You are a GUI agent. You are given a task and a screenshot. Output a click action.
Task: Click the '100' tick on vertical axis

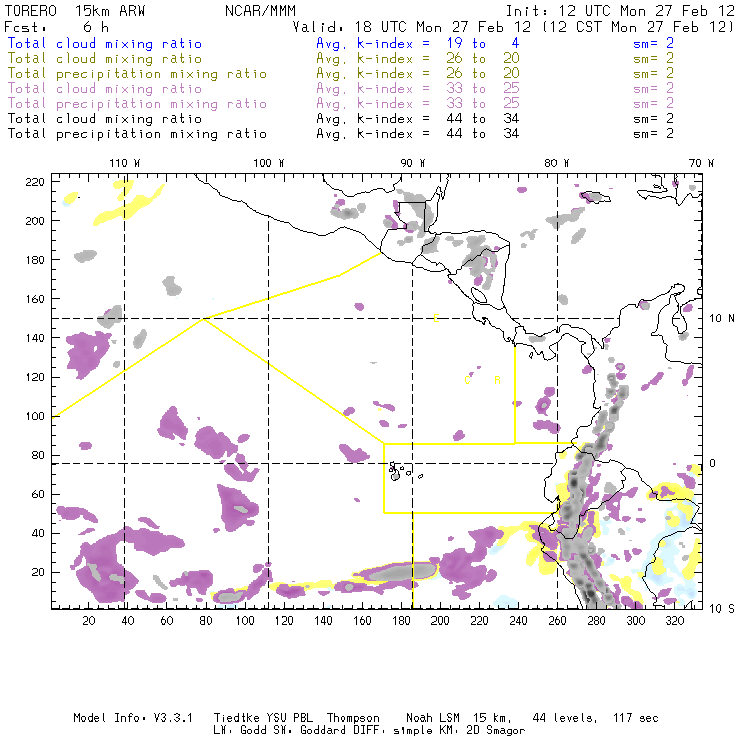tap(35, 416)
